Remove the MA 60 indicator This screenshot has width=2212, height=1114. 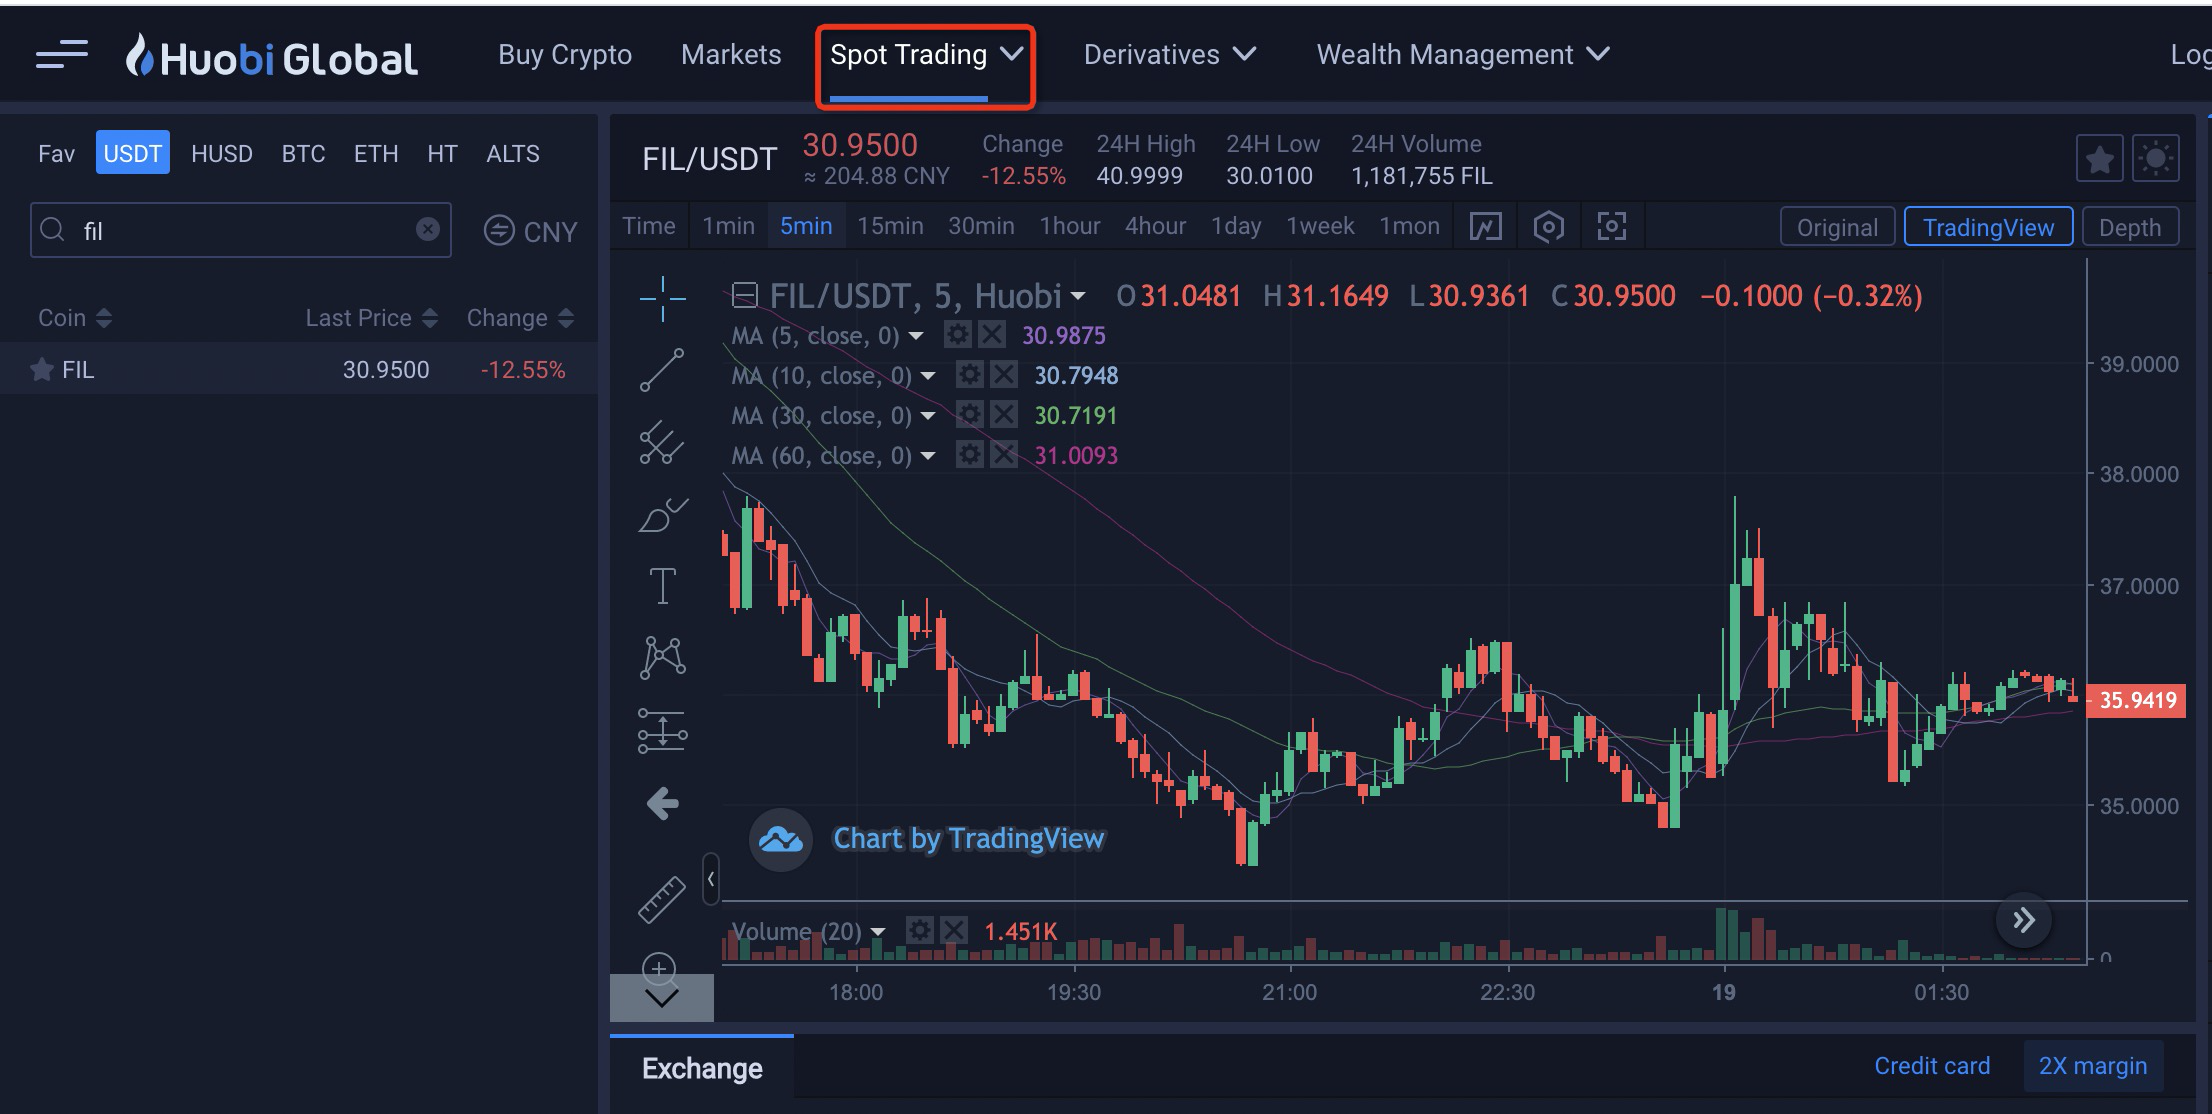(x=1004, y=455)
